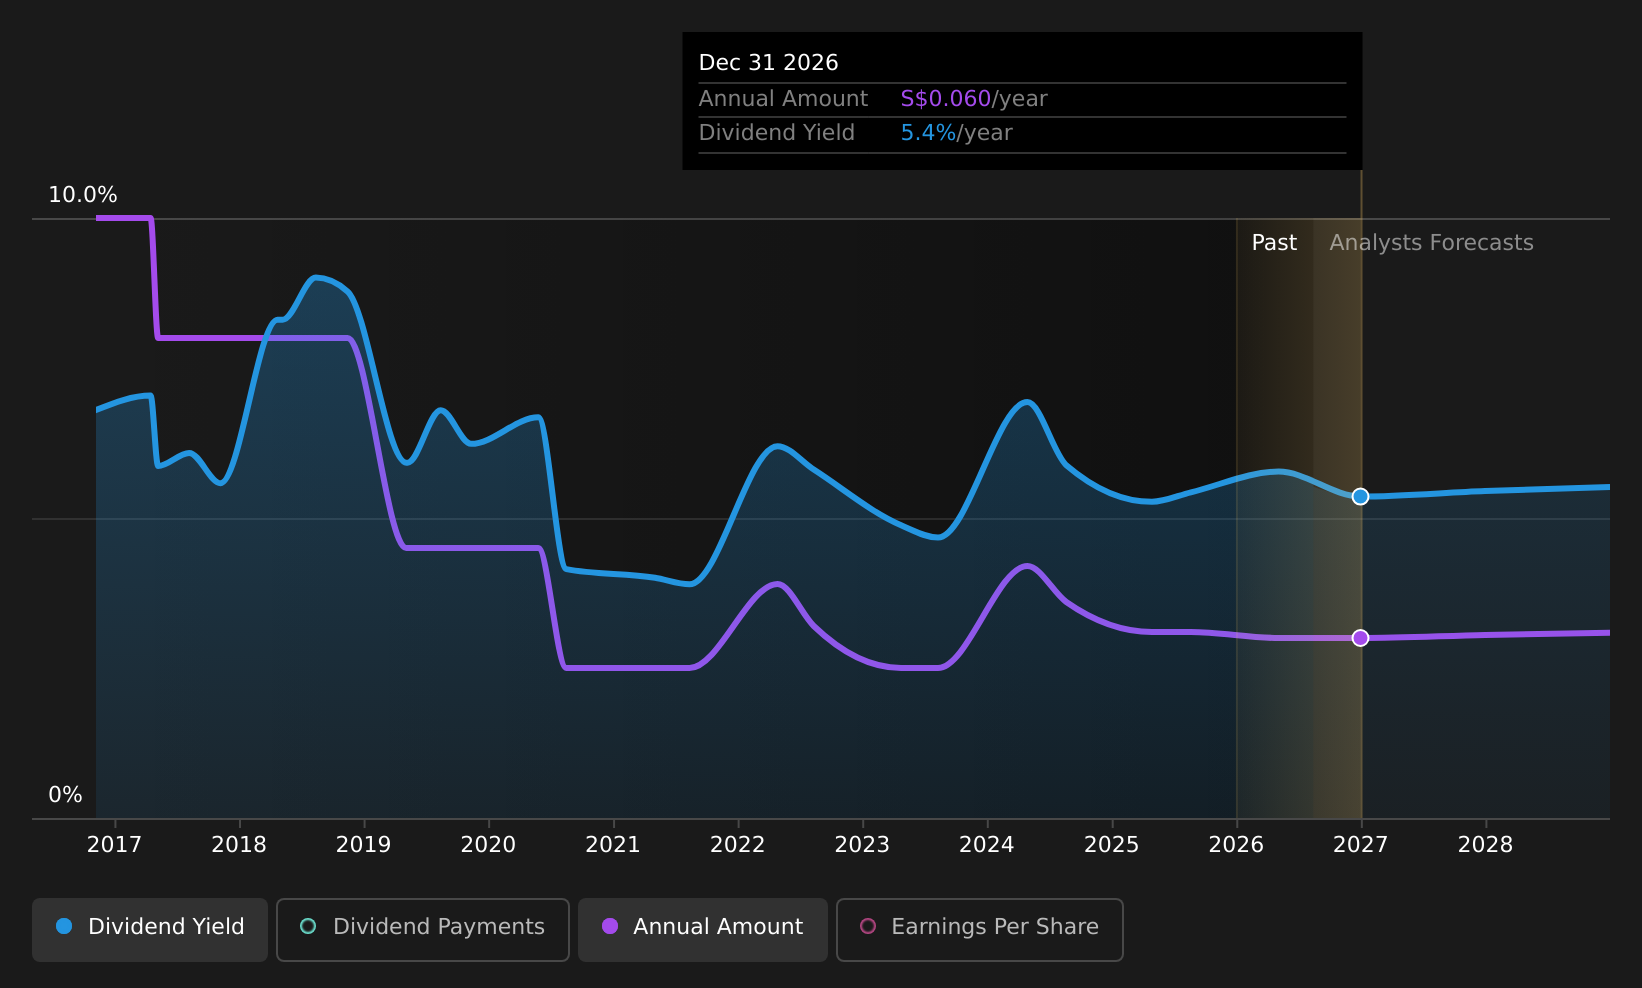This screenshot has height=988, width=1642.
Task: Toggle the Annual Amount legend series
Action: tap(703, 929)
